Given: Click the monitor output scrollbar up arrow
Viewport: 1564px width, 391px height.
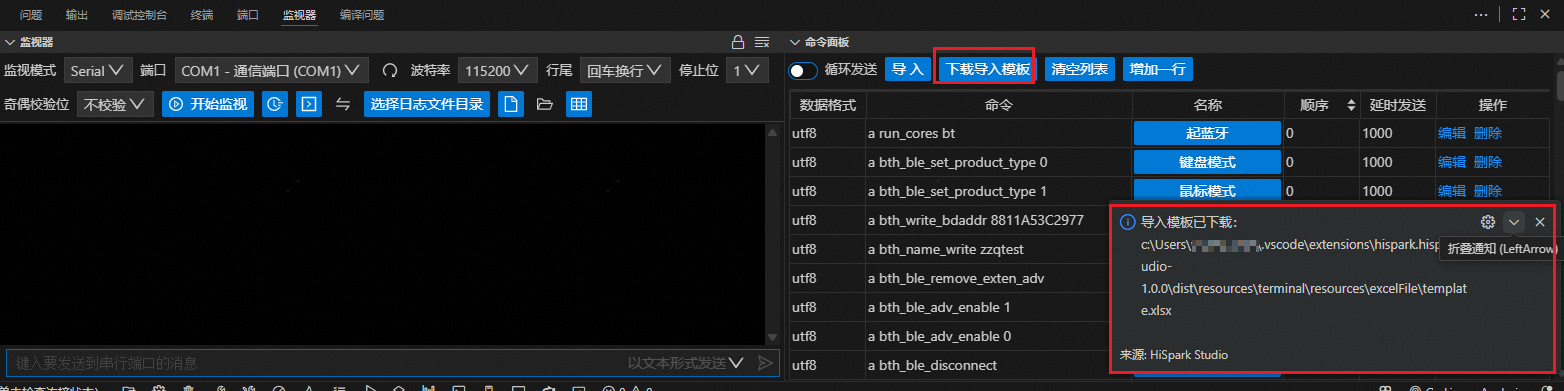Looking at the screenshot, I should 771,131.
